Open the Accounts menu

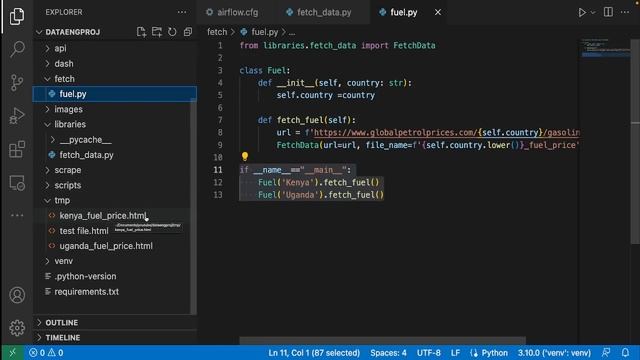click(x=17, y=295)
